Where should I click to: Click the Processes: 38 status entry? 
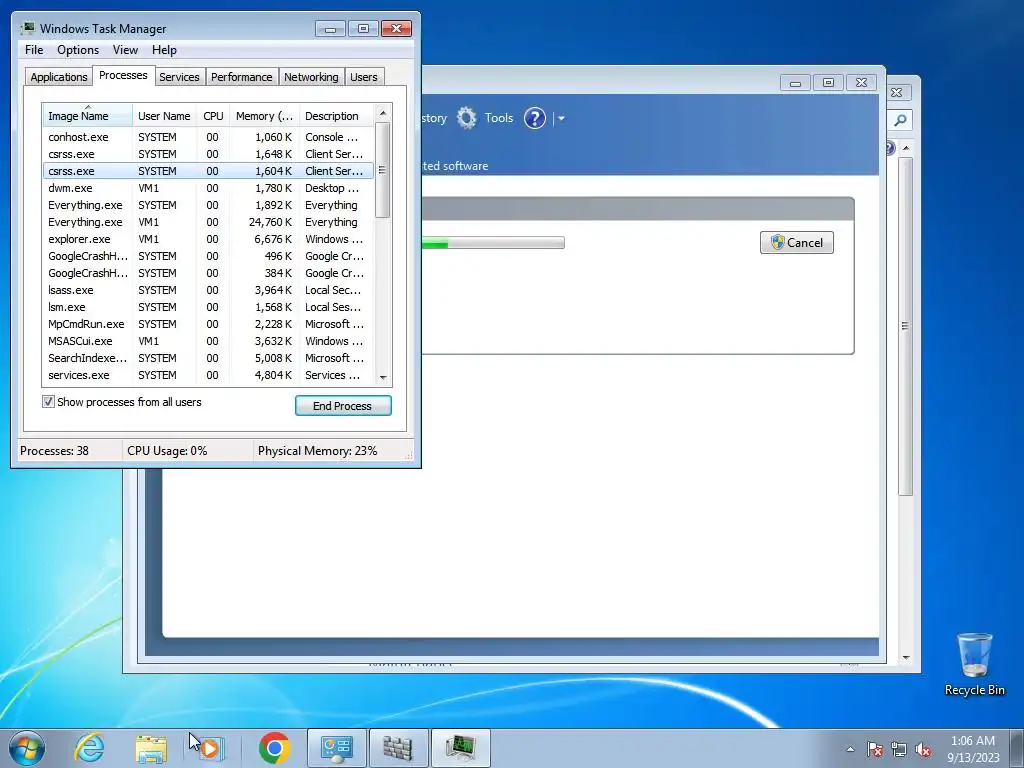pos(54,451)
